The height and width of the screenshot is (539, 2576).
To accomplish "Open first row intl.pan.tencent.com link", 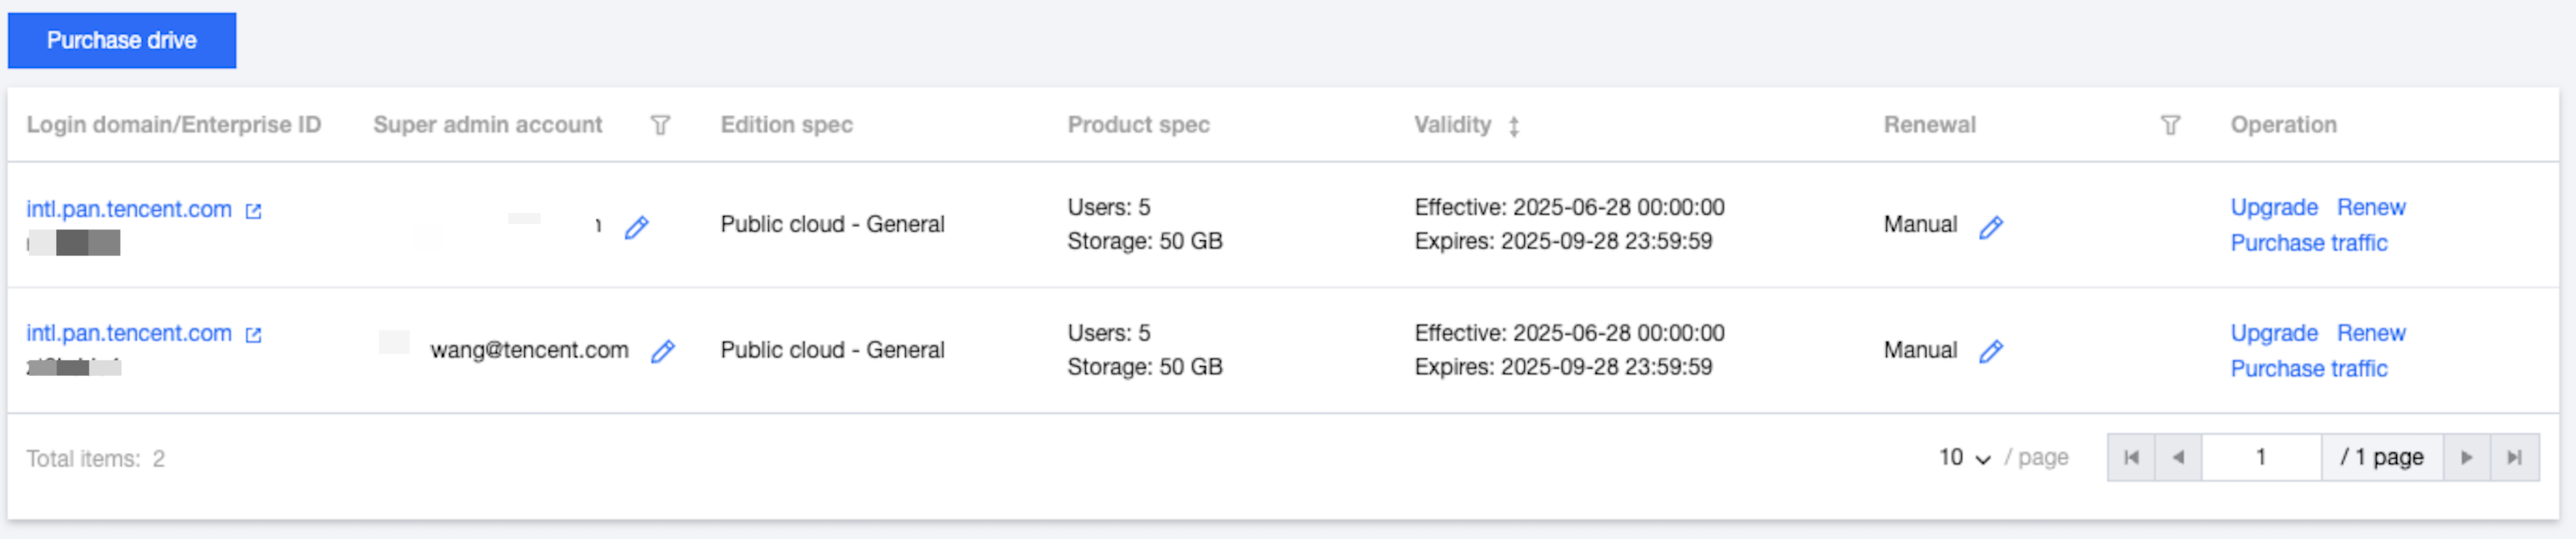I will [x=129, y=209].
